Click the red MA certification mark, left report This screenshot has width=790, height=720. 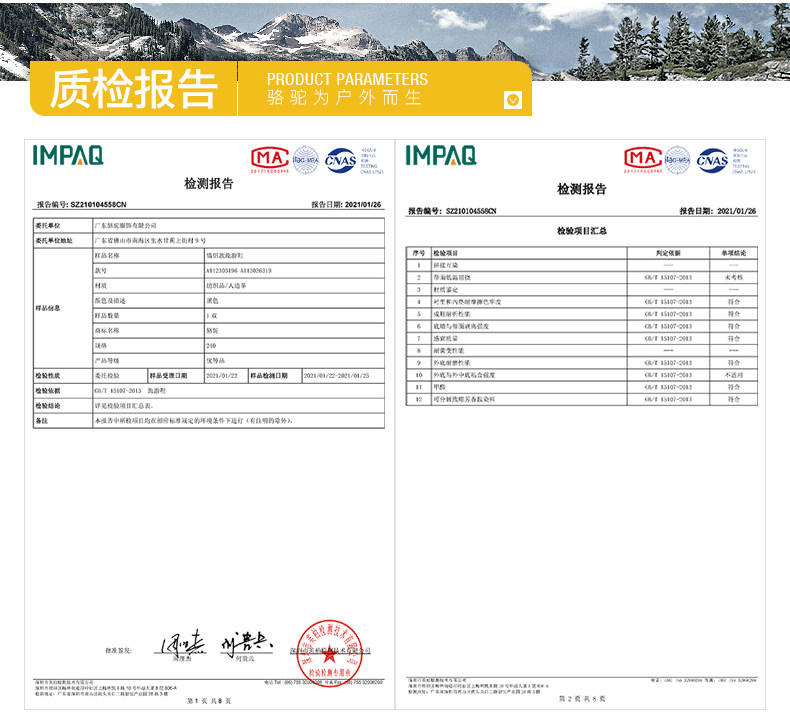click(x=270, y=160)
